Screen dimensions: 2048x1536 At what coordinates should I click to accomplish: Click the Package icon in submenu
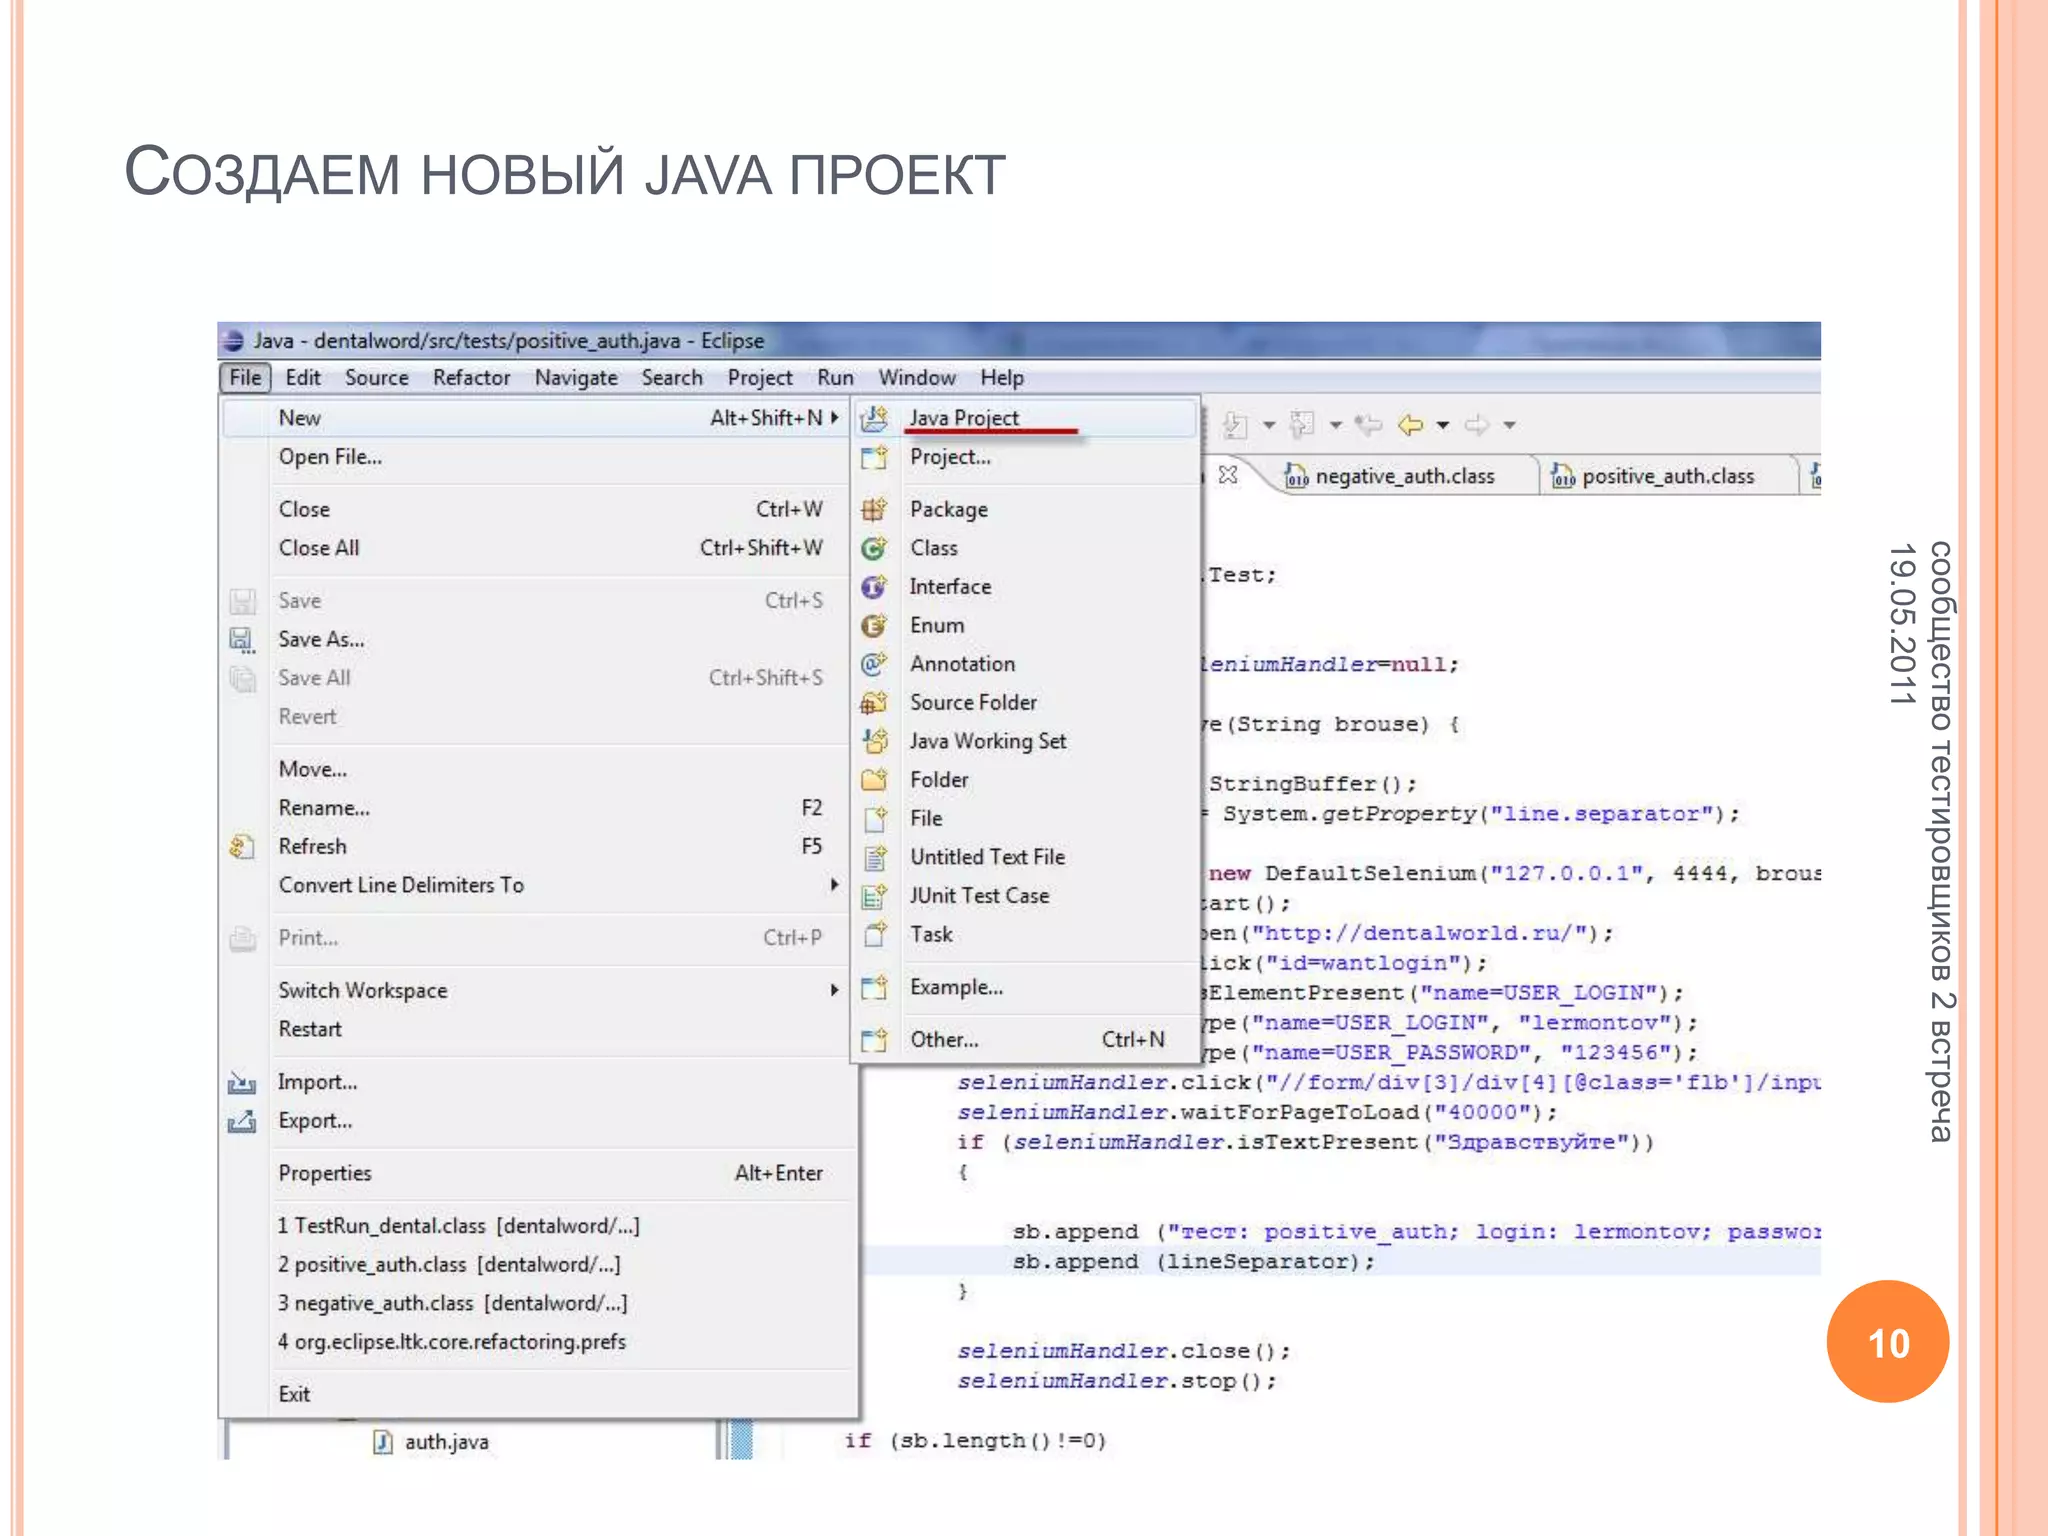click(x=874, y=509)
